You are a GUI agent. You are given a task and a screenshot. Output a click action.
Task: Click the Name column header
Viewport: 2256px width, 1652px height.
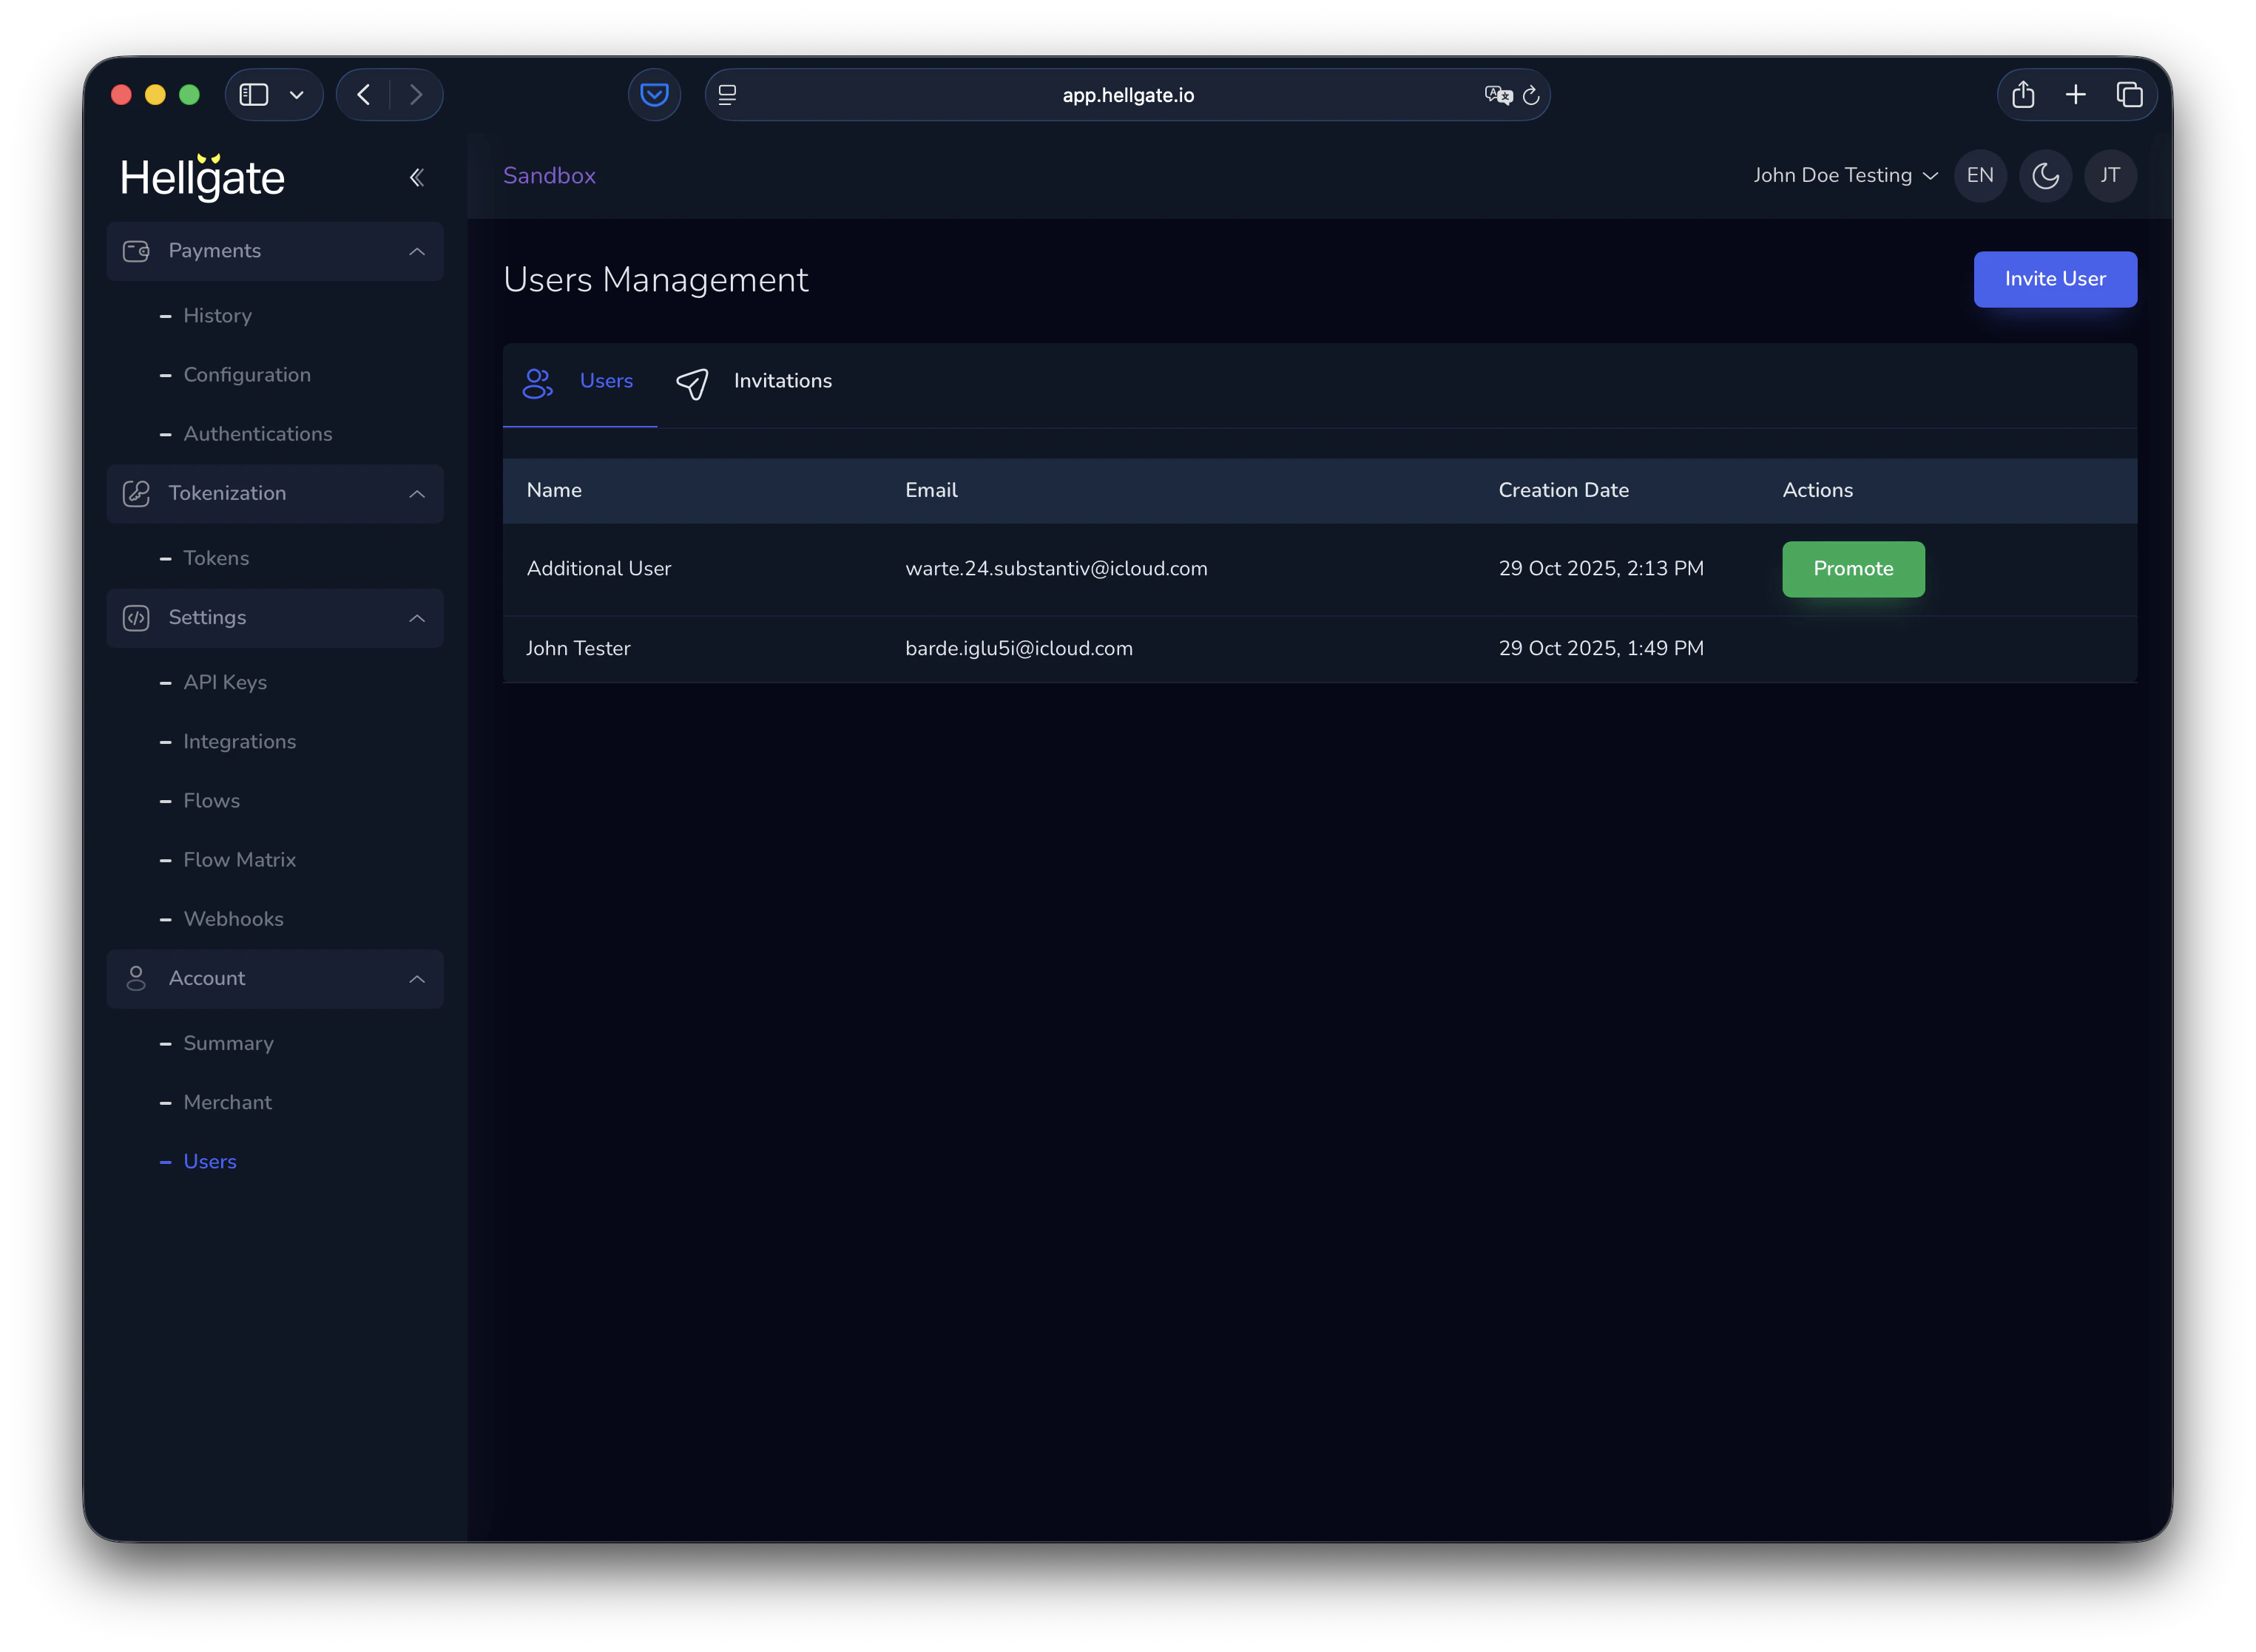(x=554, y=490)
